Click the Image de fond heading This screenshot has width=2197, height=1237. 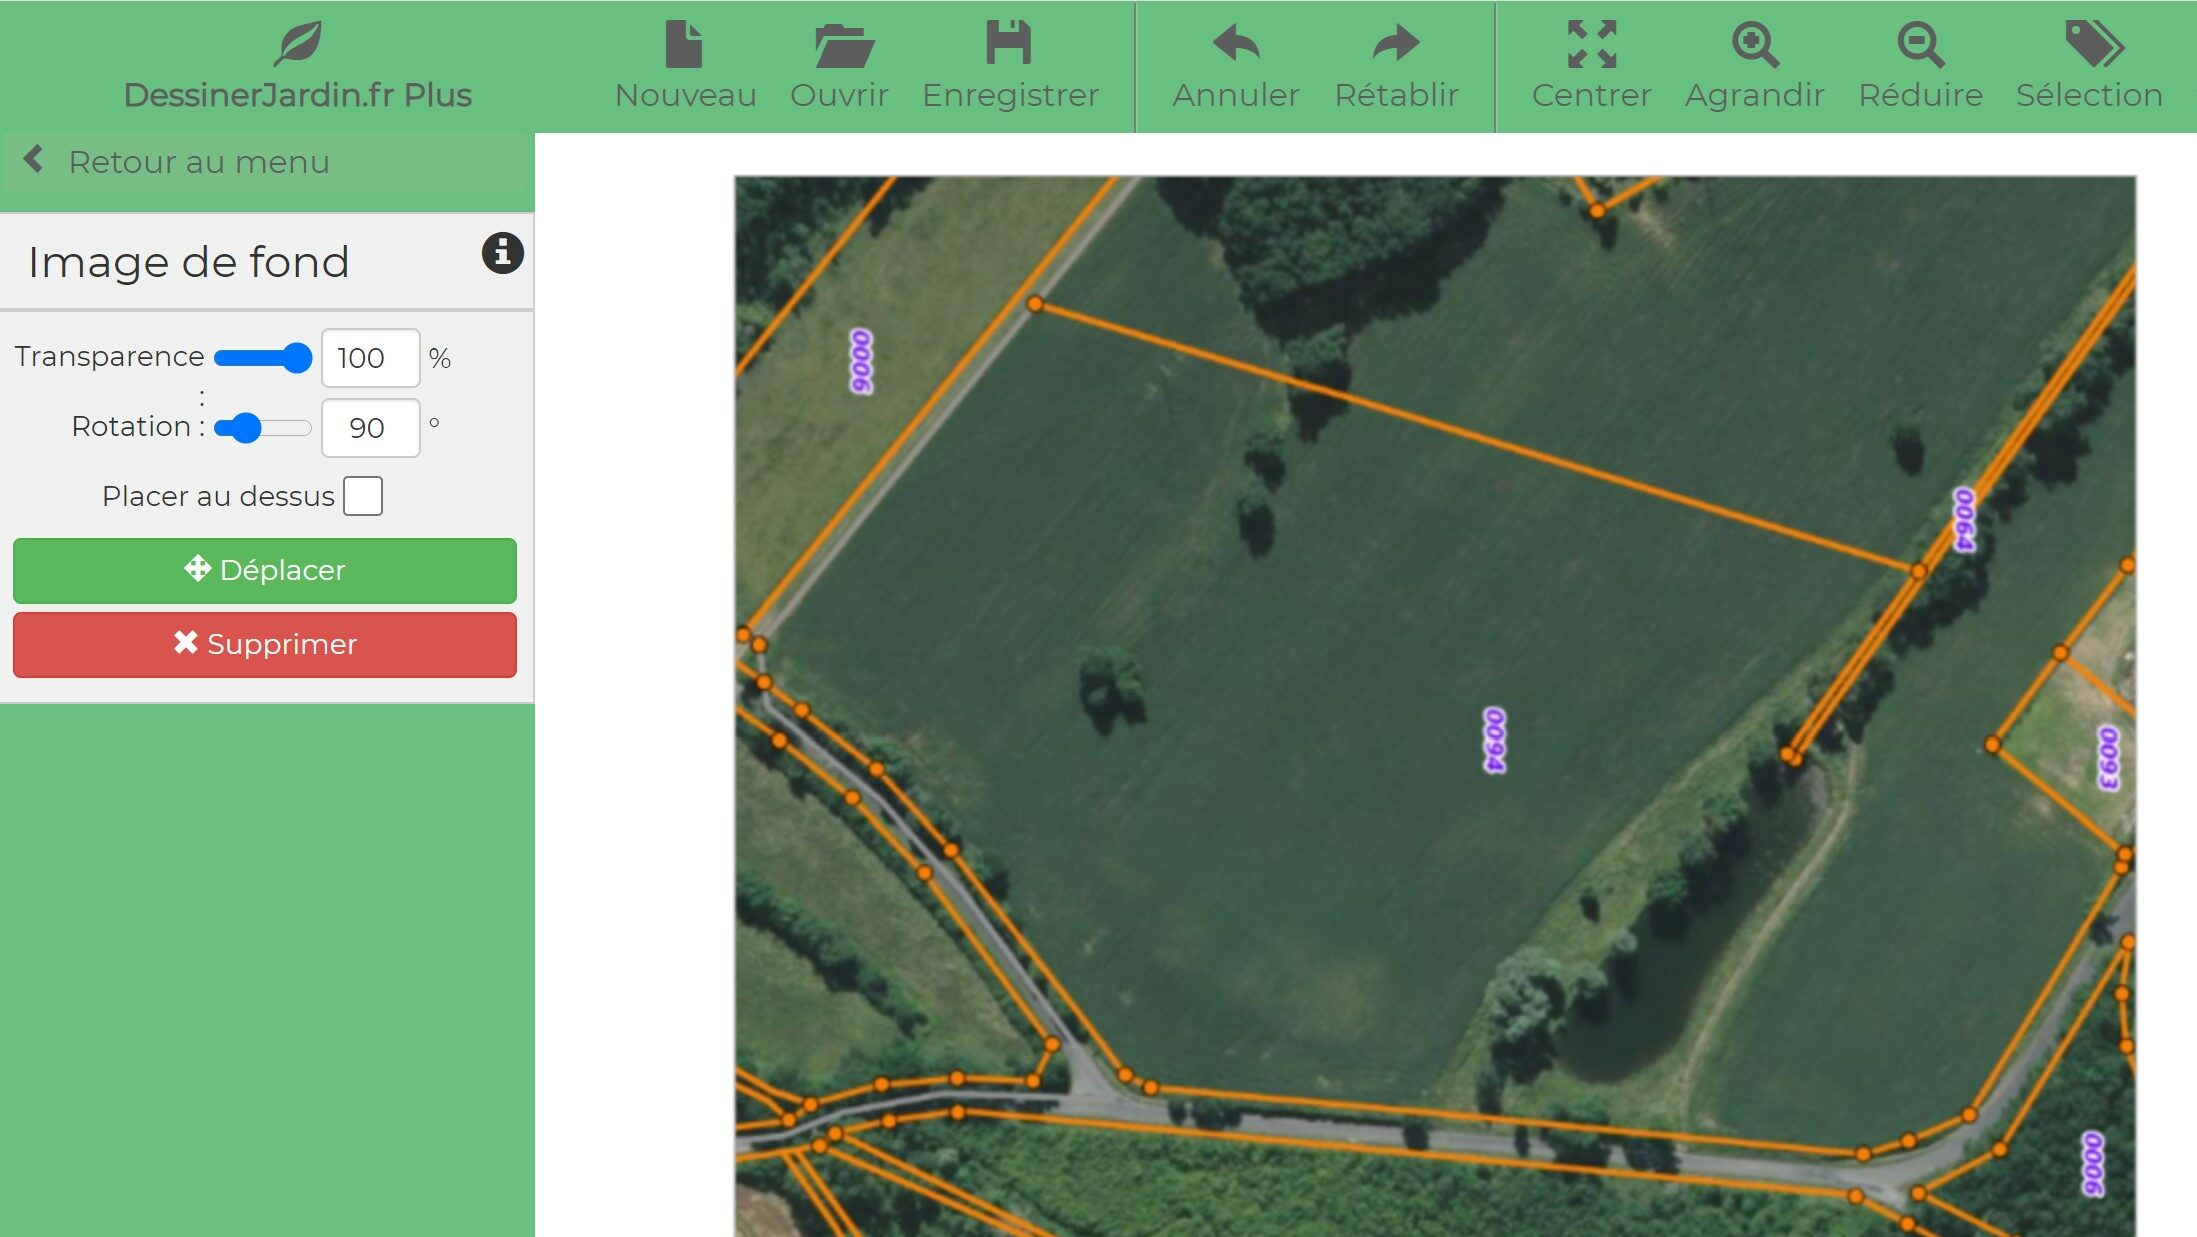point(189,262)
